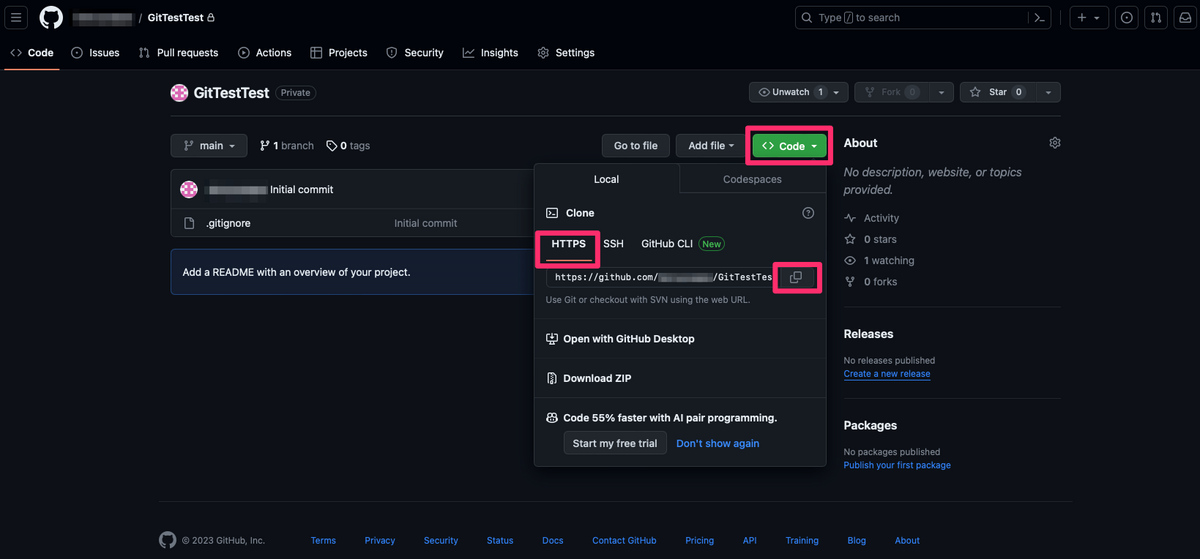Open the Star lists dropdown arrow
The height and width of the screenshot is (559, 1200).
1048,92
